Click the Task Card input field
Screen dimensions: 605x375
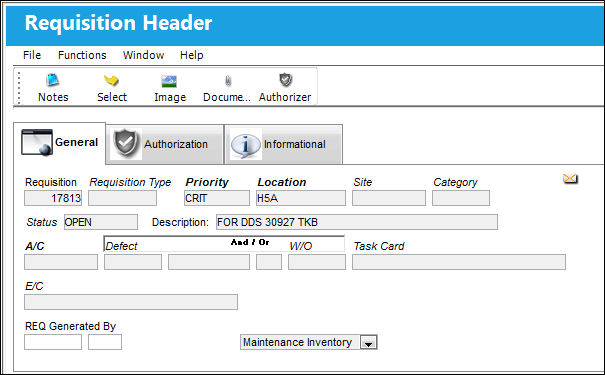pyautogui.click(x=459, y=262)
